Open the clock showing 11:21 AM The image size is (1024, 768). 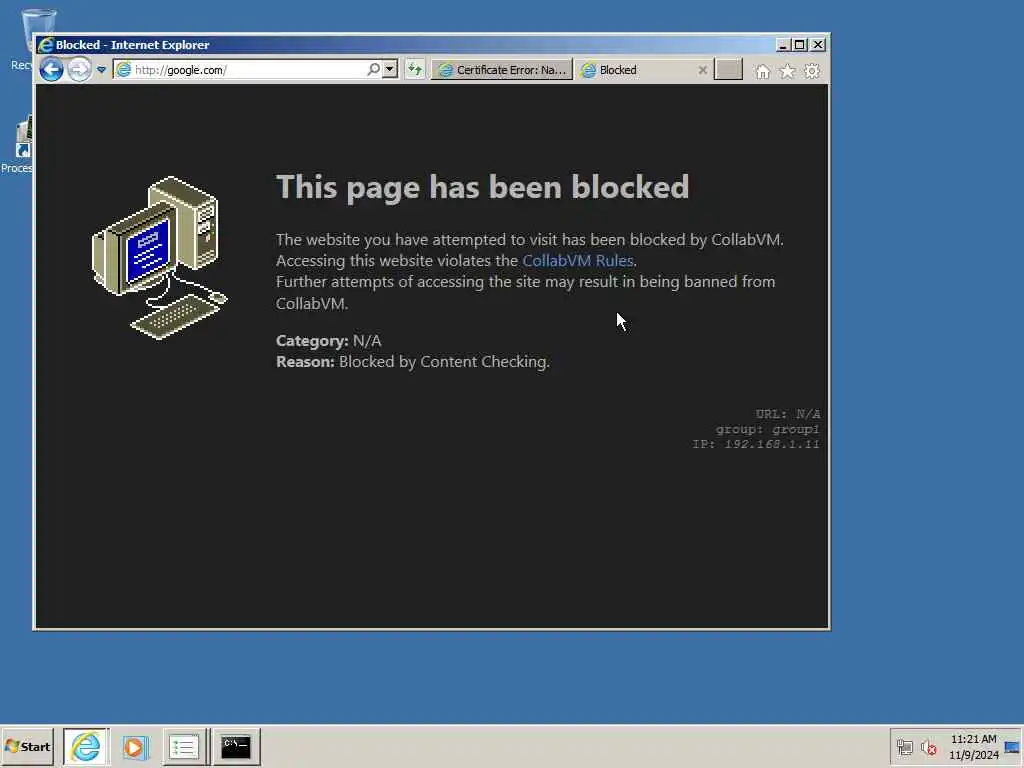pos(974,746)
